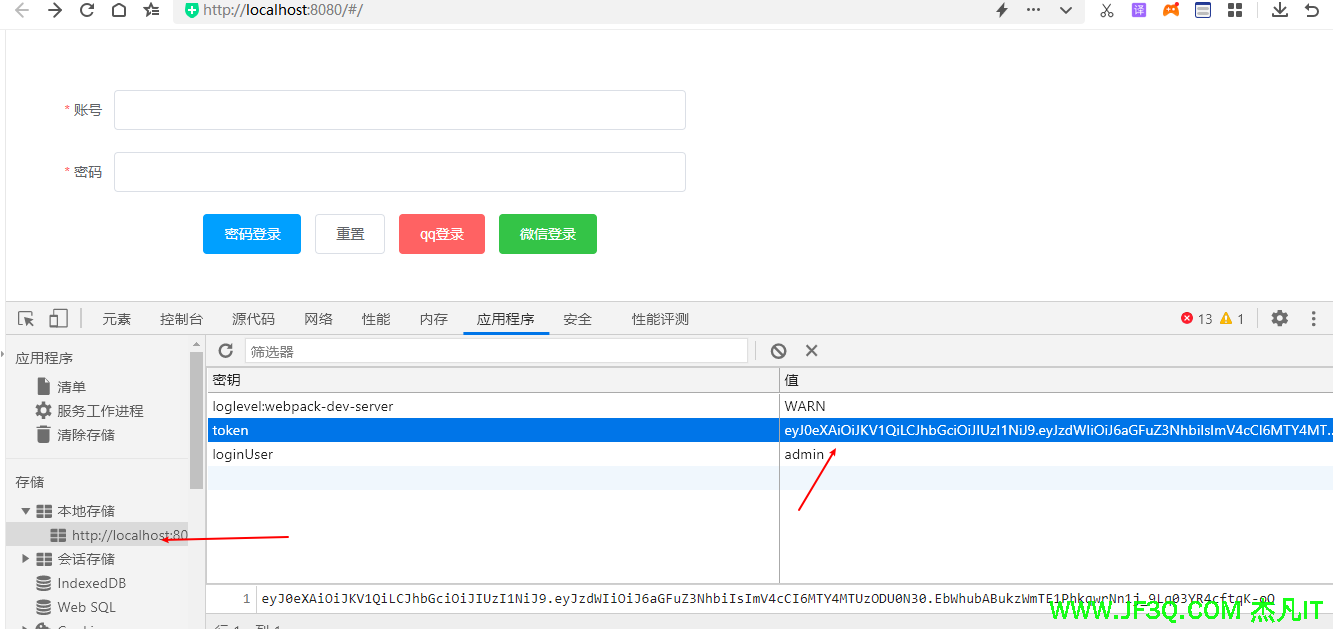
Task: Select IndexedDB in storage sidebar
Action: click(x=91, y=583)
